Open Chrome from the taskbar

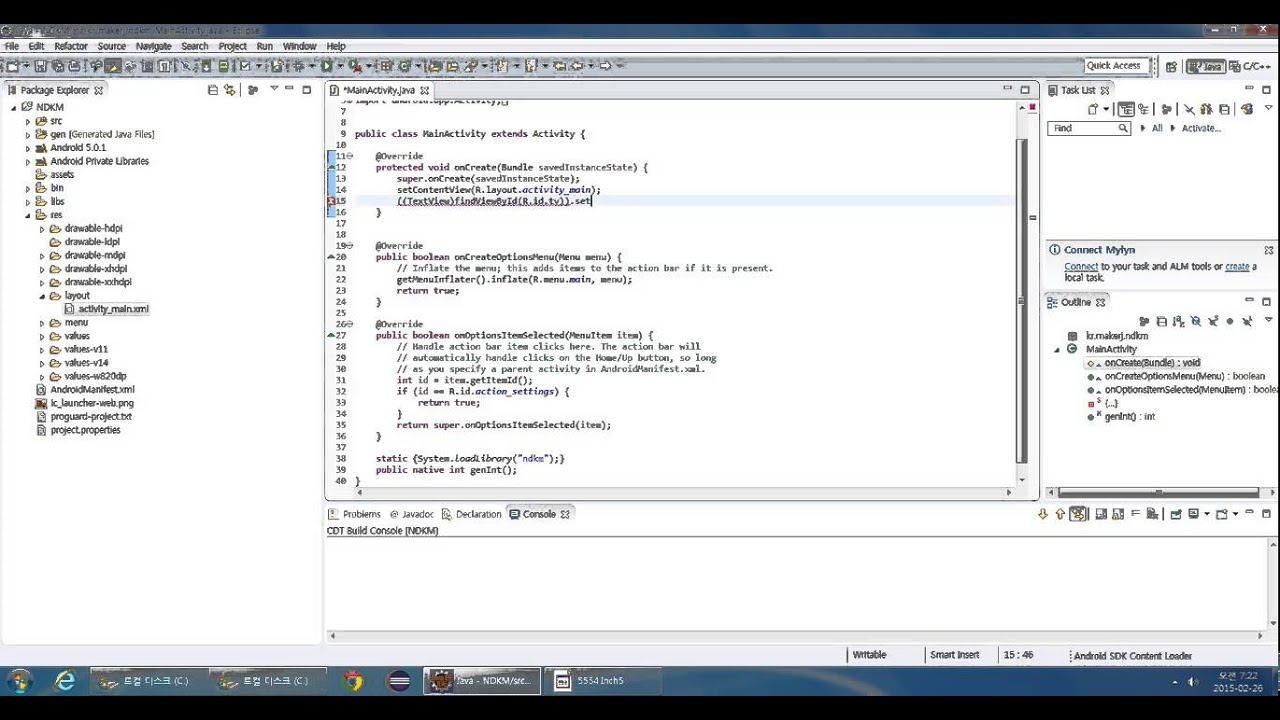(352, 681)
